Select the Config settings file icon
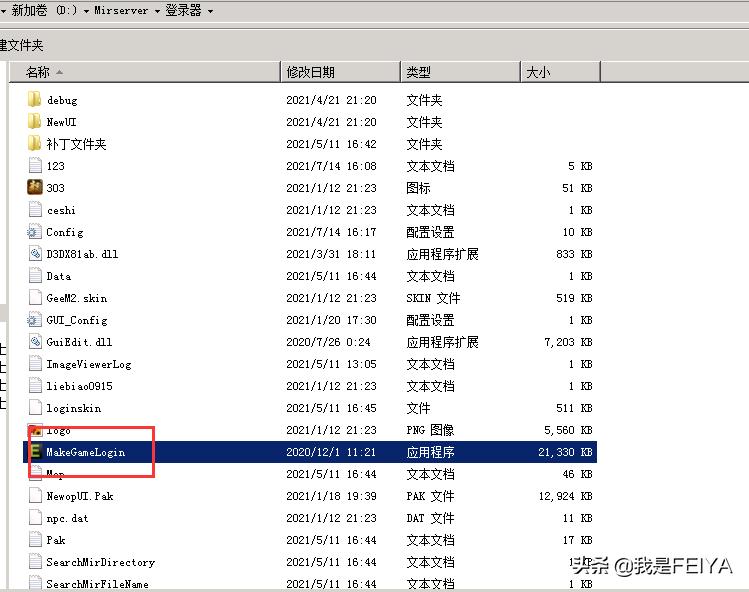Screen dimensions: 749x592 coord(34,231)
